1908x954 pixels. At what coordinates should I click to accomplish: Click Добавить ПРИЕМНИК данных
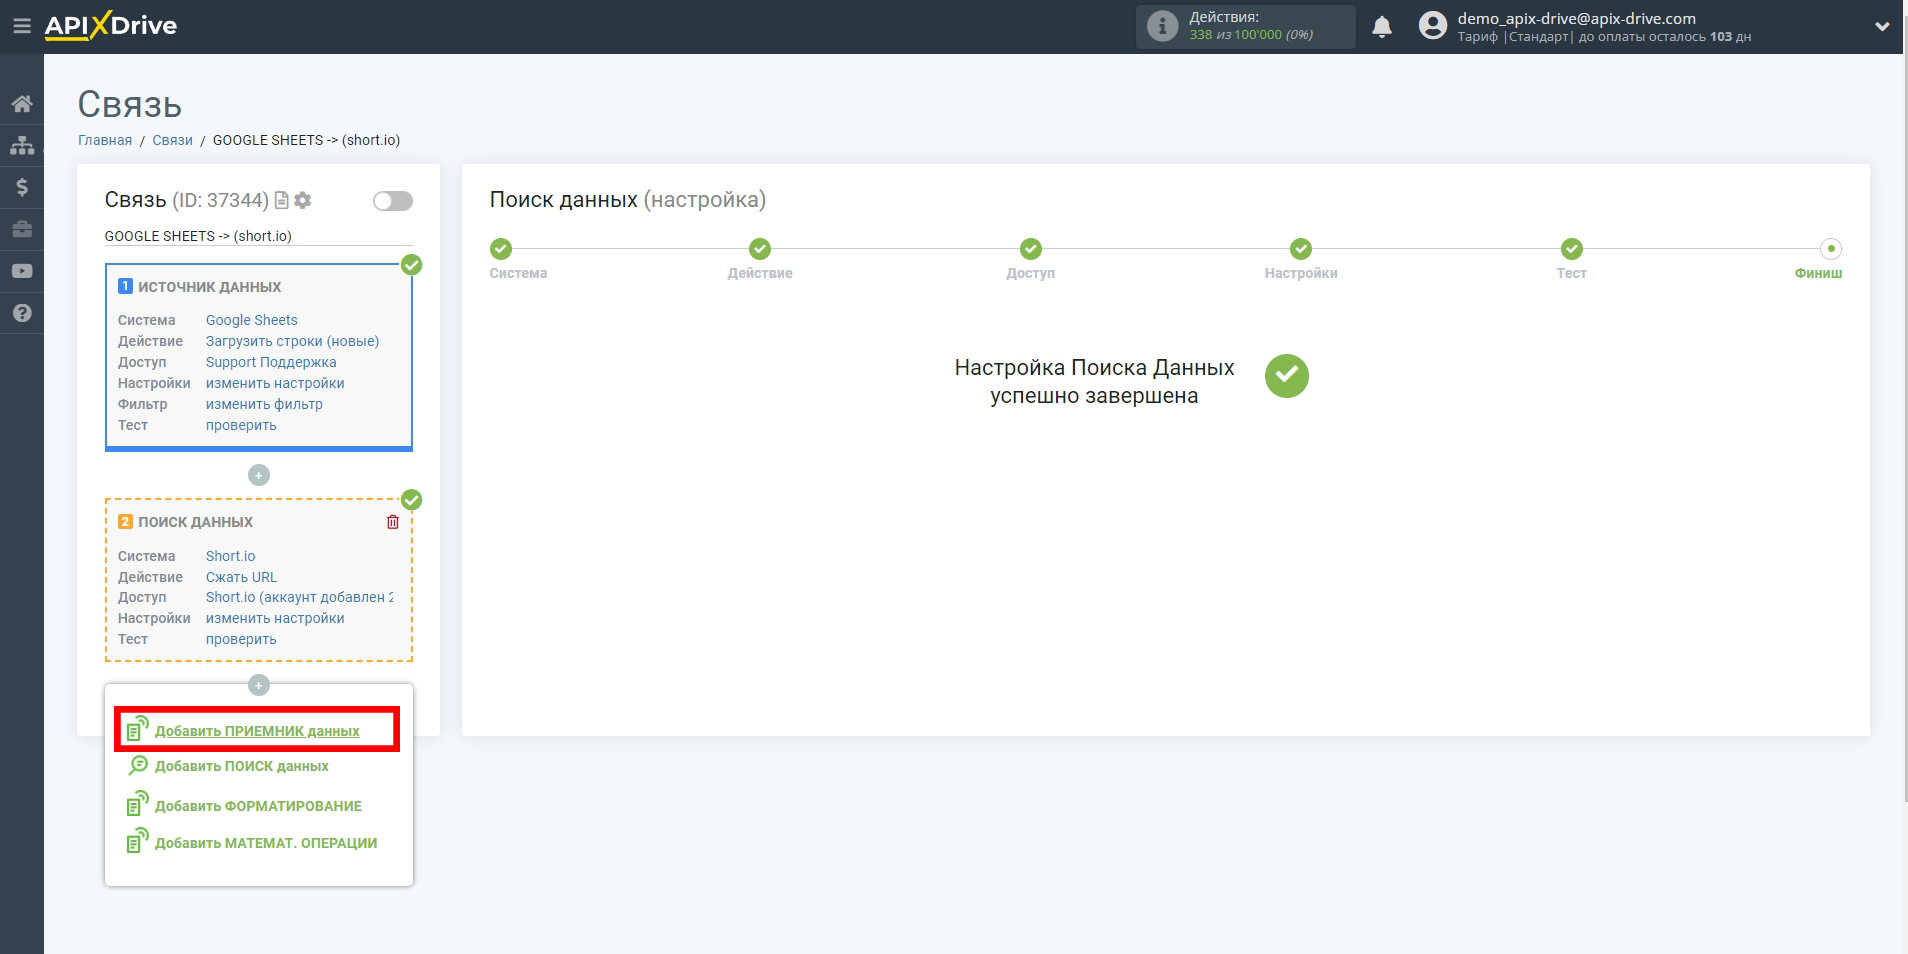click(x=257, y=731)
